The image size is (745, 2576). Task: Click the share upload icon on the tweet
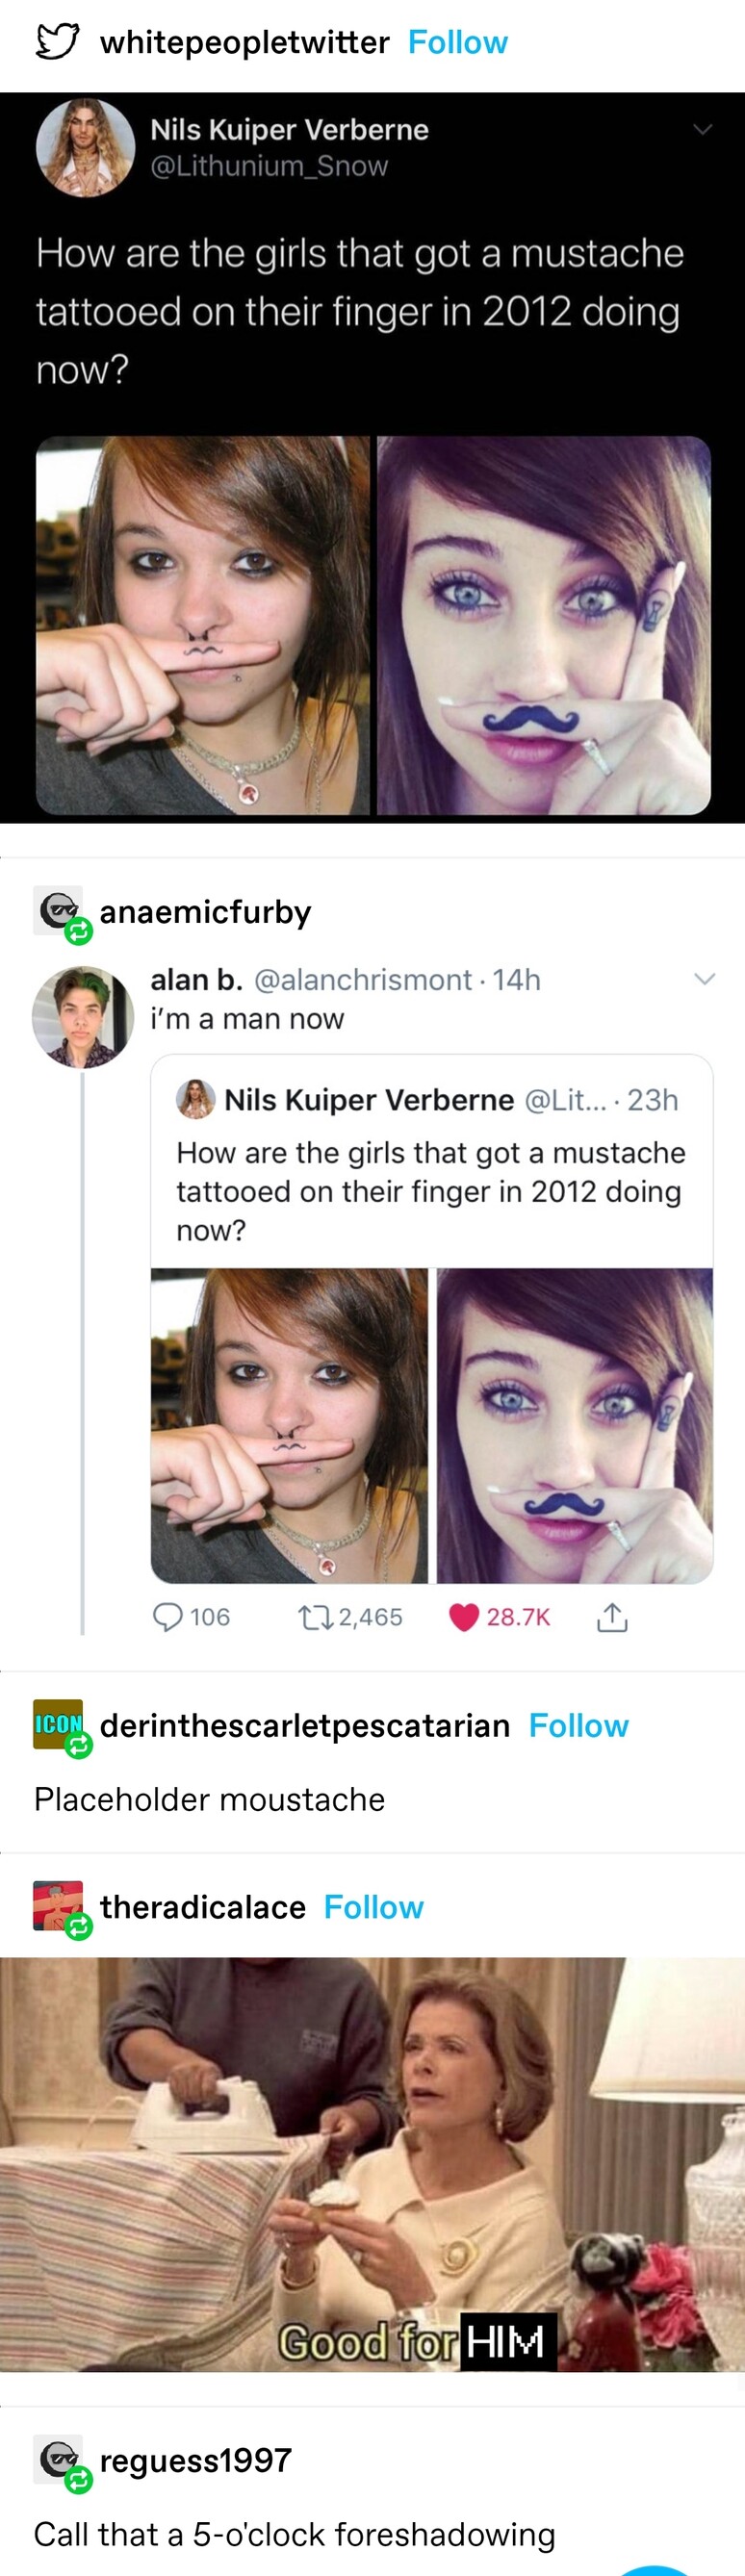click(612, 1617)
